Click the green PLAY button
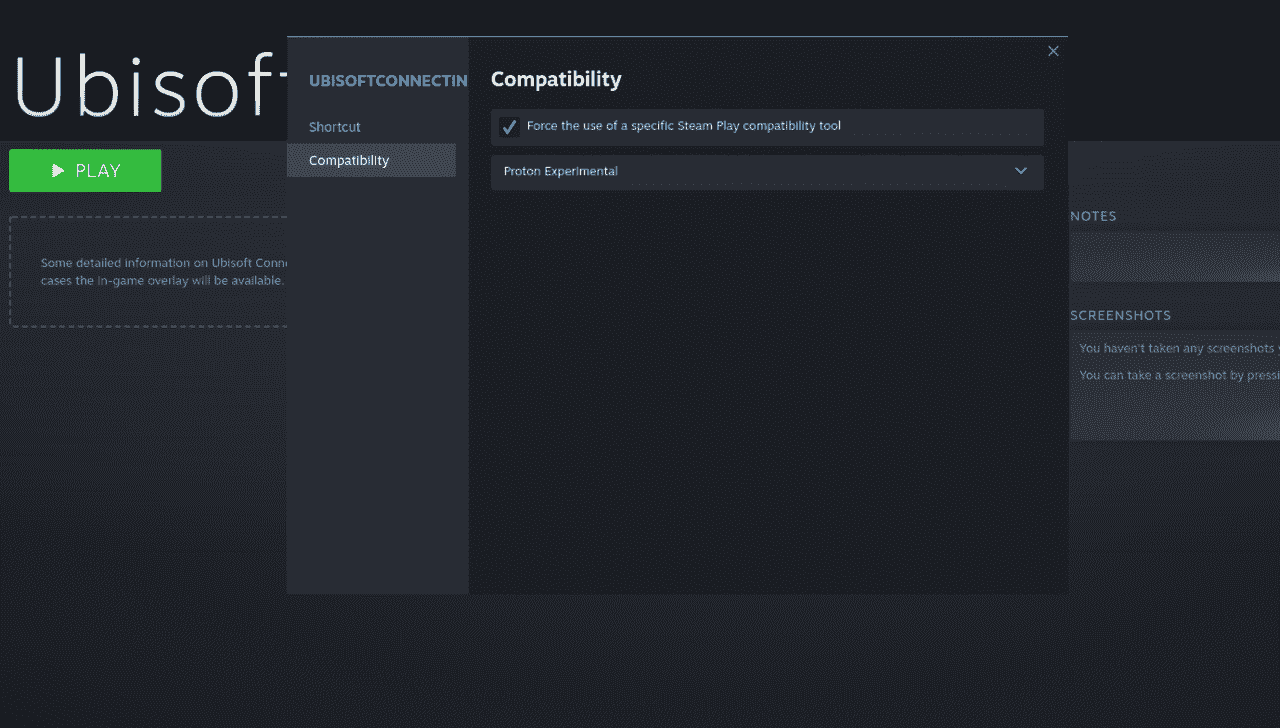The height and width of the screenshot is (728, 1280). click(x=85, y=171)
